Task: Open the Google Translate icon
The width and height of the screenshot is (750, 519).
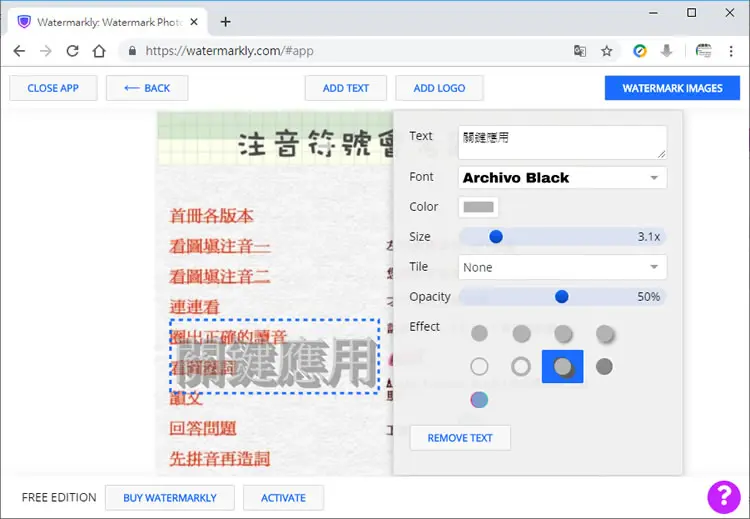Action: click(x=580, y=51)
